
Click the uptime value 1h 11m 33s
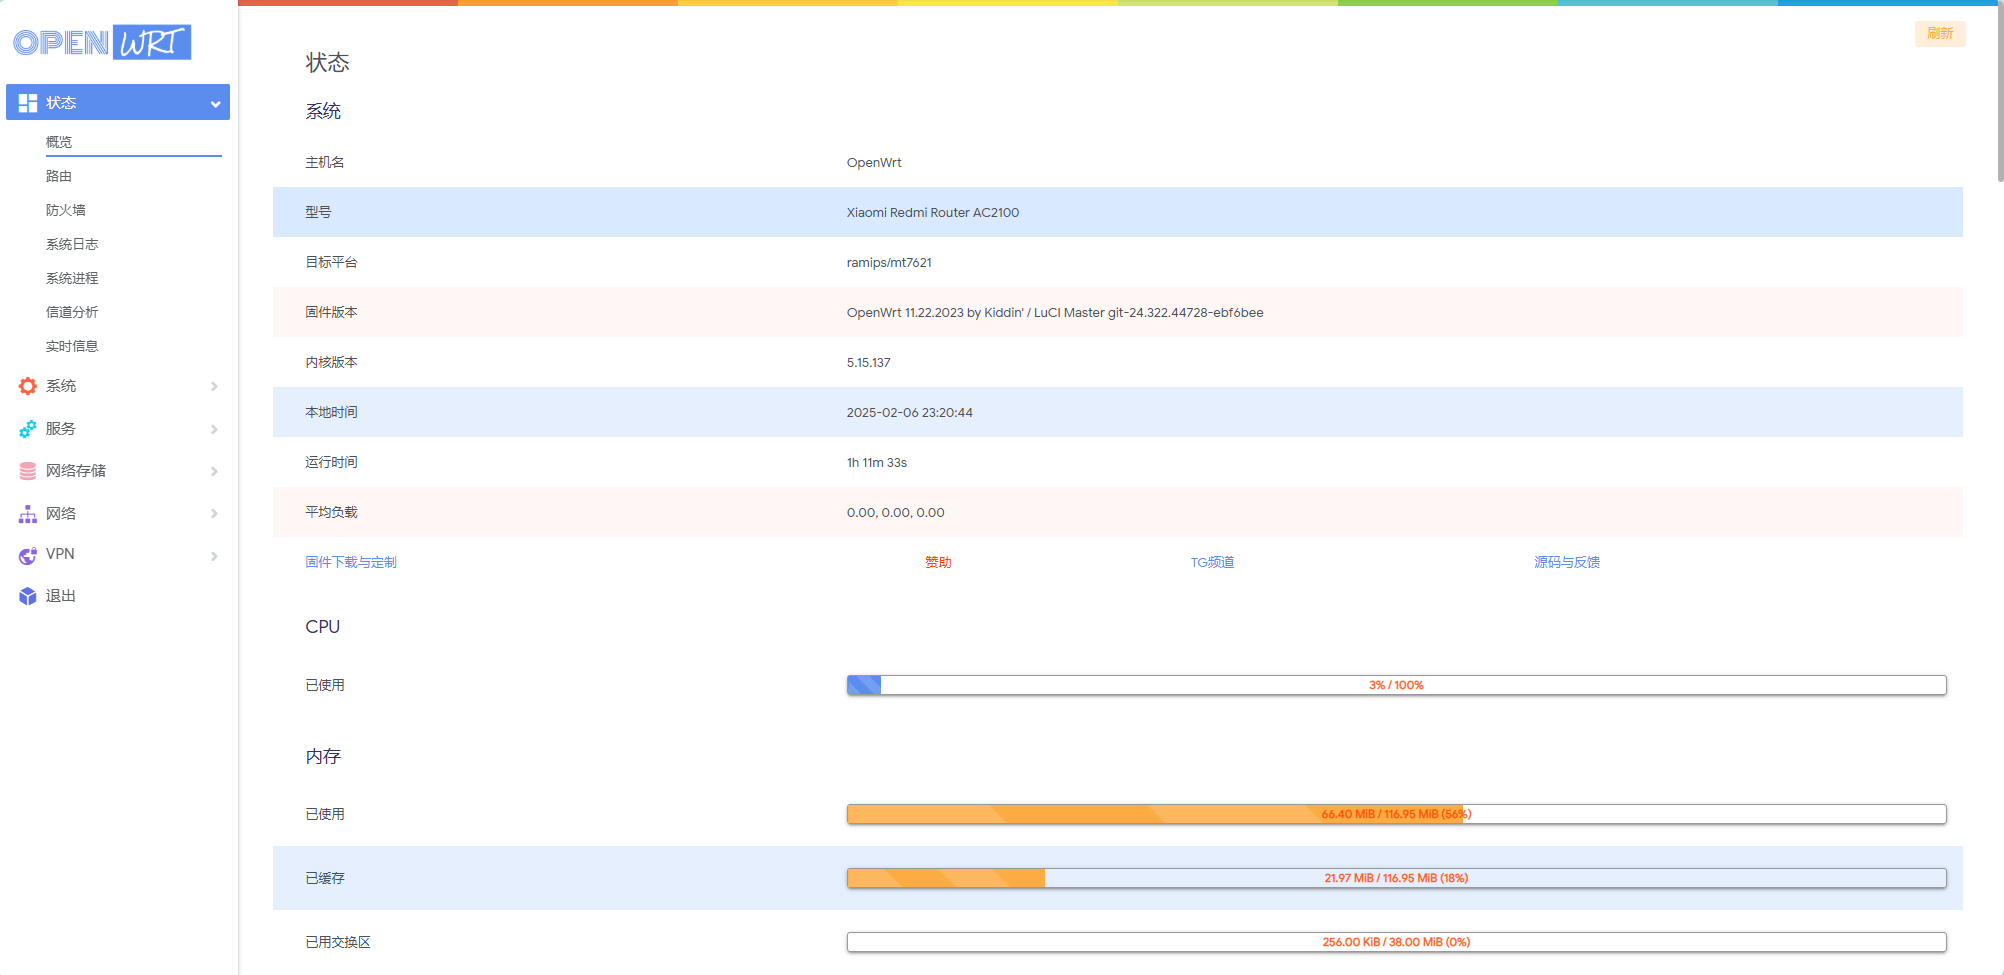877,463
